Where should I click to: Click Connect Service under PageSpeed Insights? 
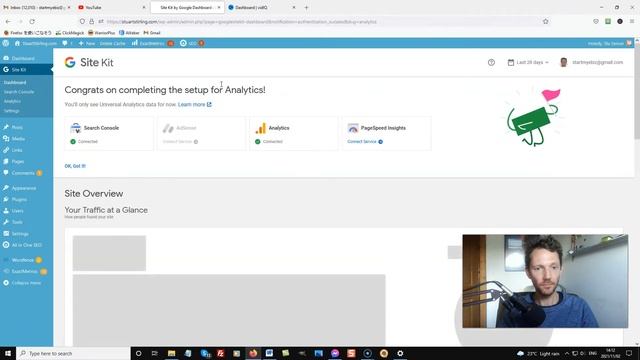tap(365, 142)
